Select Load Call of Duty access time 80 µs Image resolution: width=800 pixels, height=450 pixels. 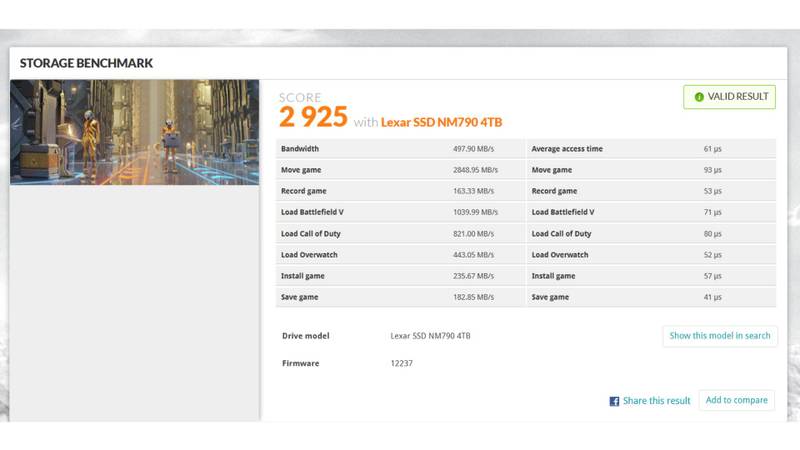coord(712,234)
